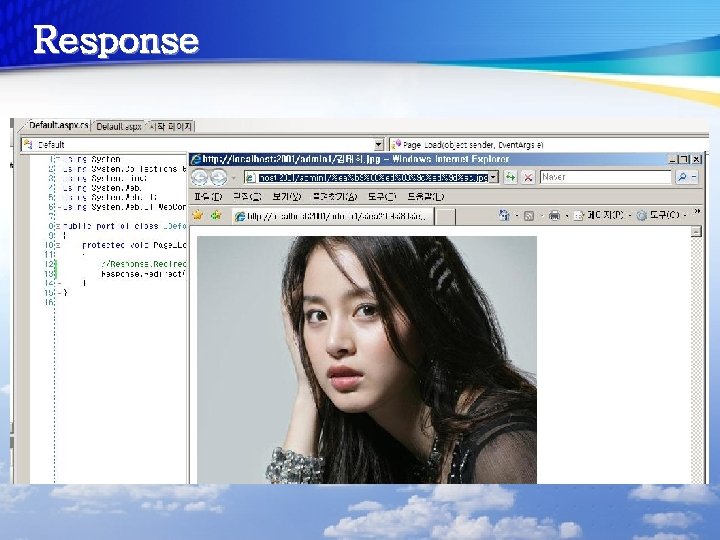The image size is (720, 540).
Task: Refresh the page with green arrows icon
Action: [x=510, y=177]
